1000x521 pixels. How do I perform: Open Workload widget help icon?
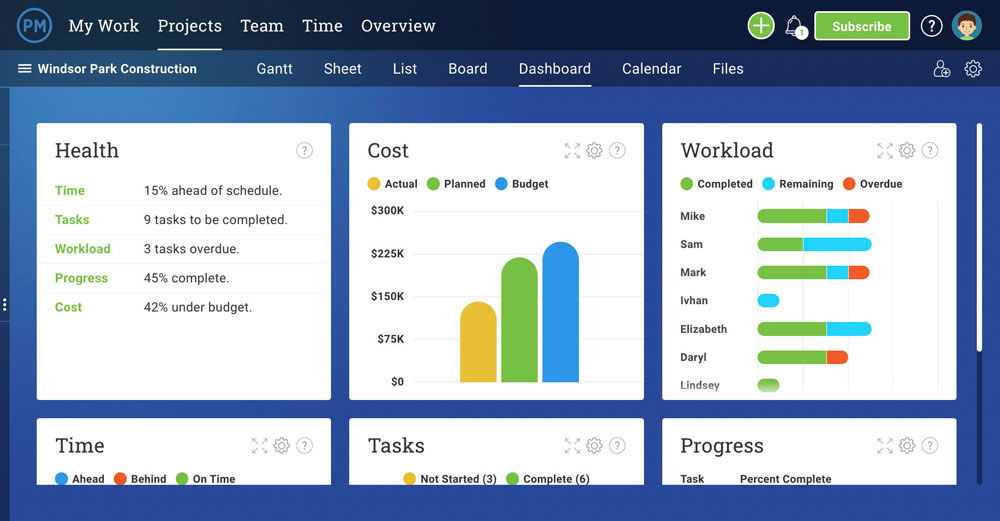pos(930,150)
